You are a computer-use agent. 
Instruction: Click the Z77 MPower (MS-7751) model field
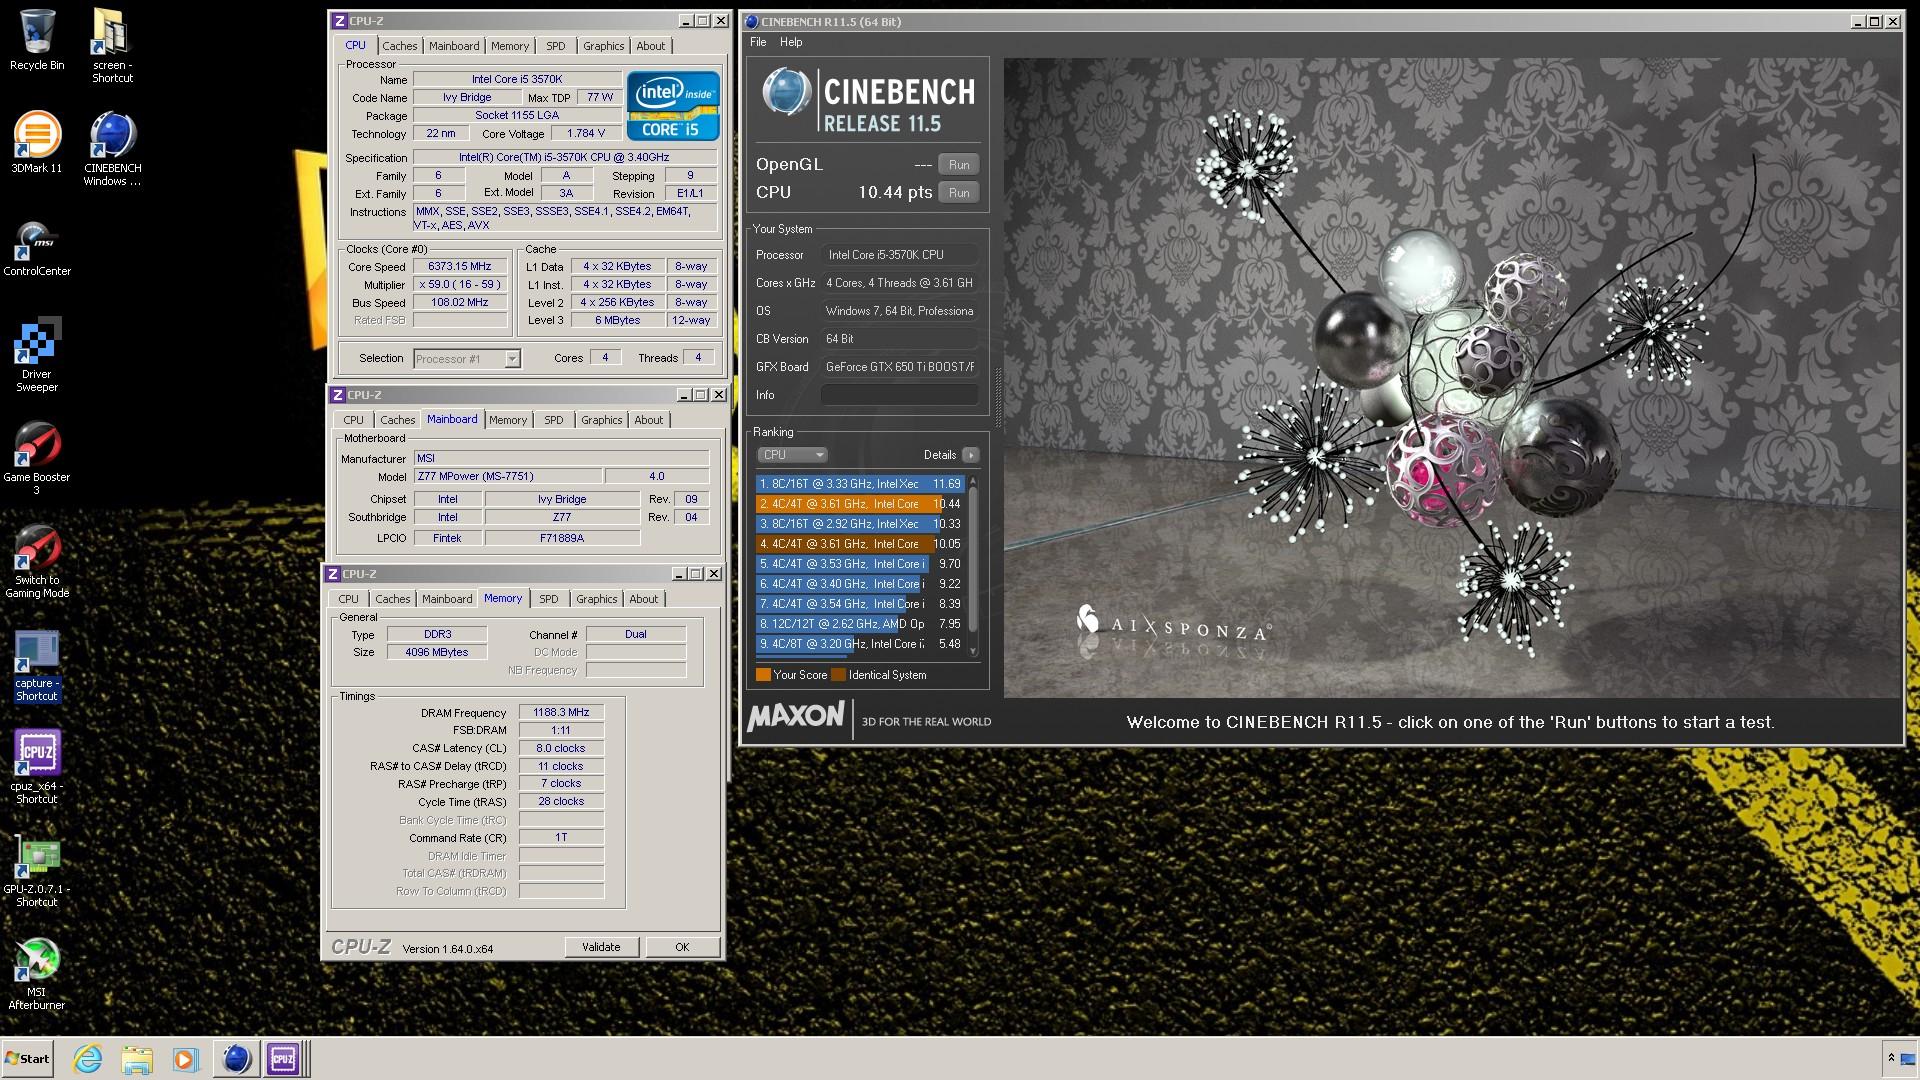click(508, 477)
